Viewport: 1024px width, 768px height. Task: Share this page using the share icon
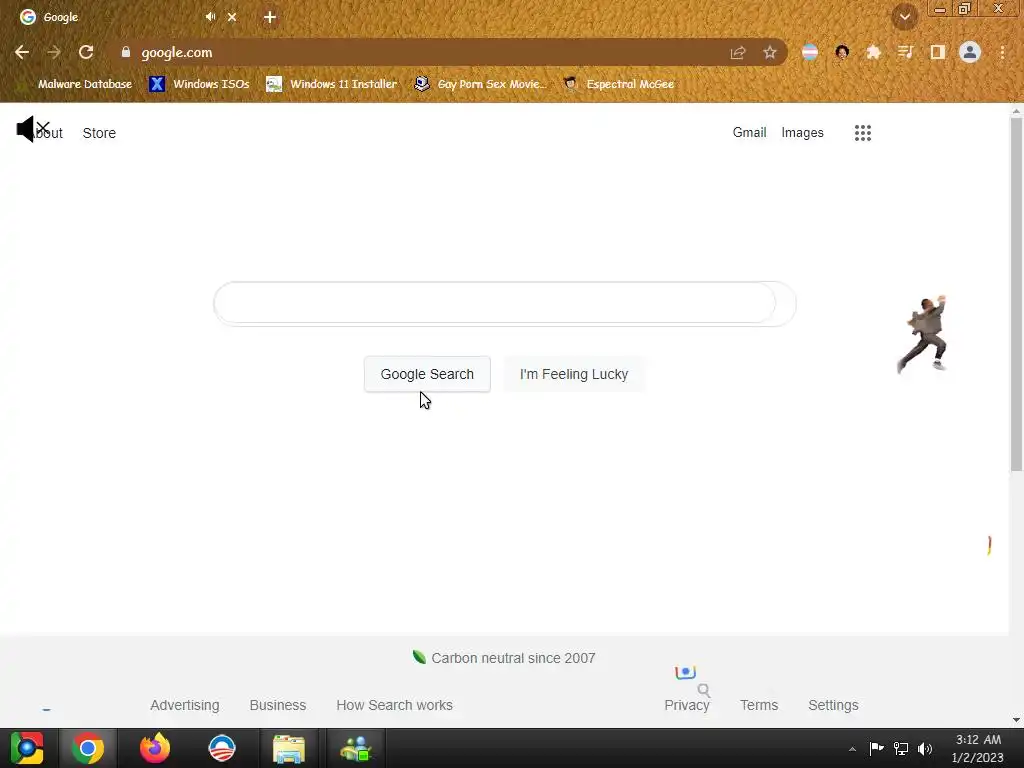[x=738, y=53]
